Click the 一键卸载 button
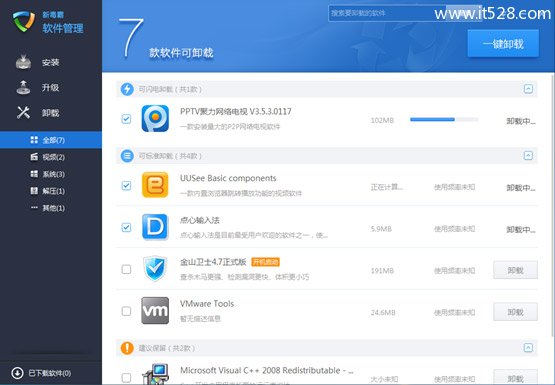This screenshot has width=555, height=385. point(503,44)
